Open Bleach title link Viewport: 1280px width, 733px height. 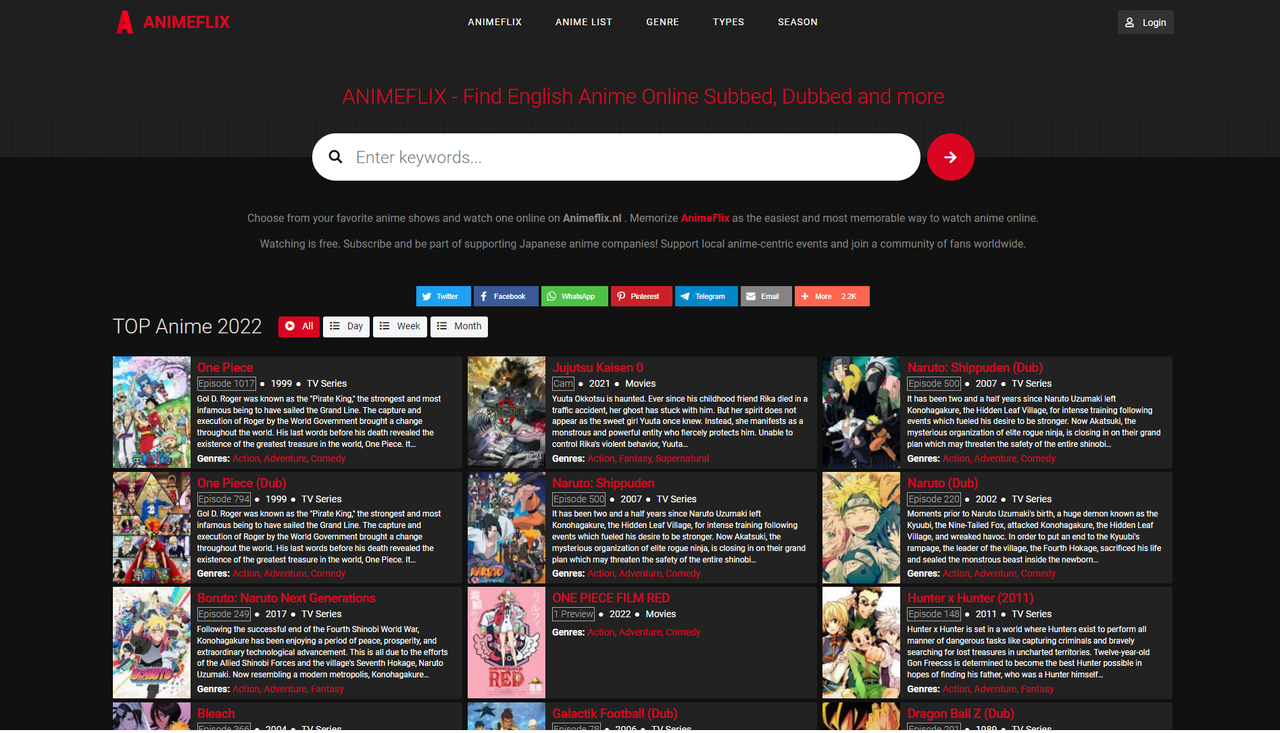pos(216,713)
